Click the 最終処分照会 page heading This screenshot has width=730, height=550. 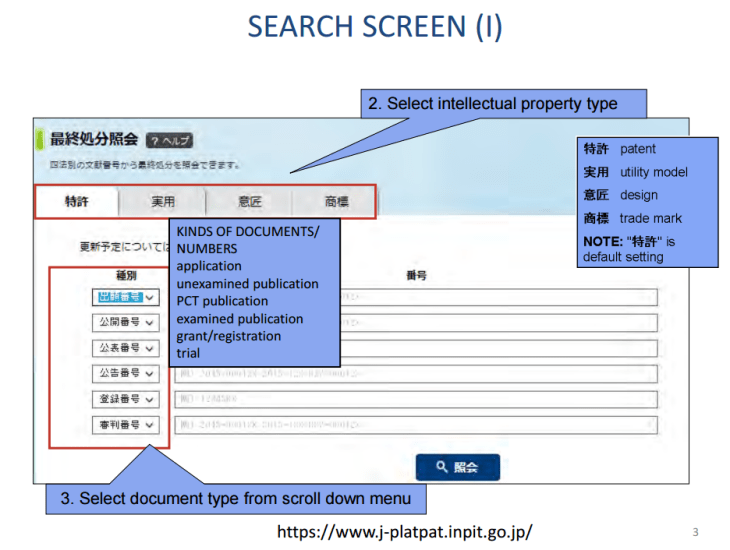tap(94, 140)
